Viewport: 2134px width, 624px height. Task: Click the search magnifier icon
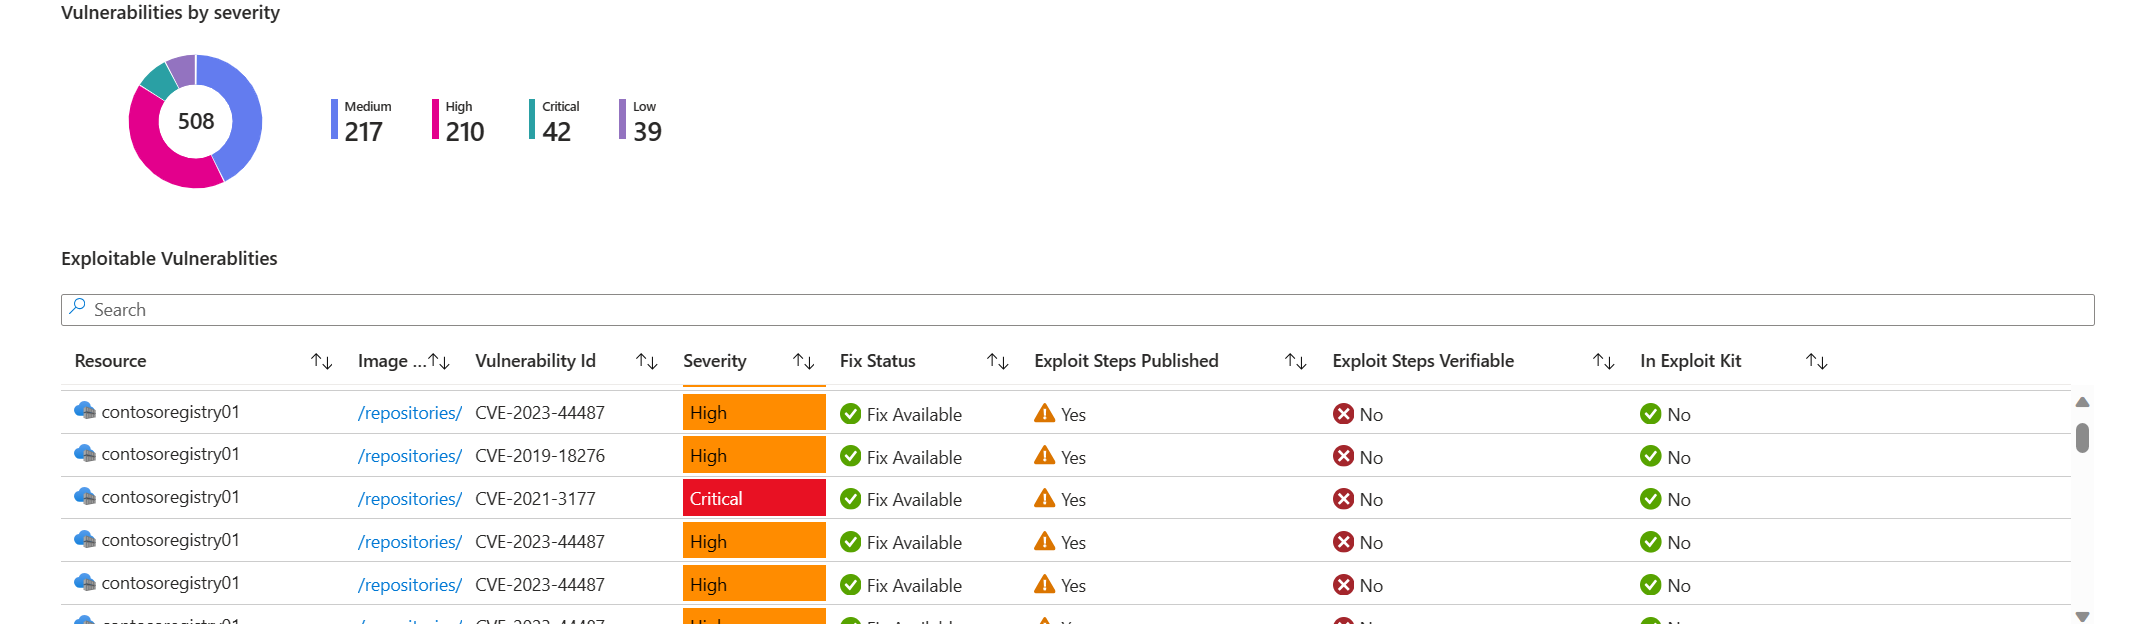coord(77,308)
